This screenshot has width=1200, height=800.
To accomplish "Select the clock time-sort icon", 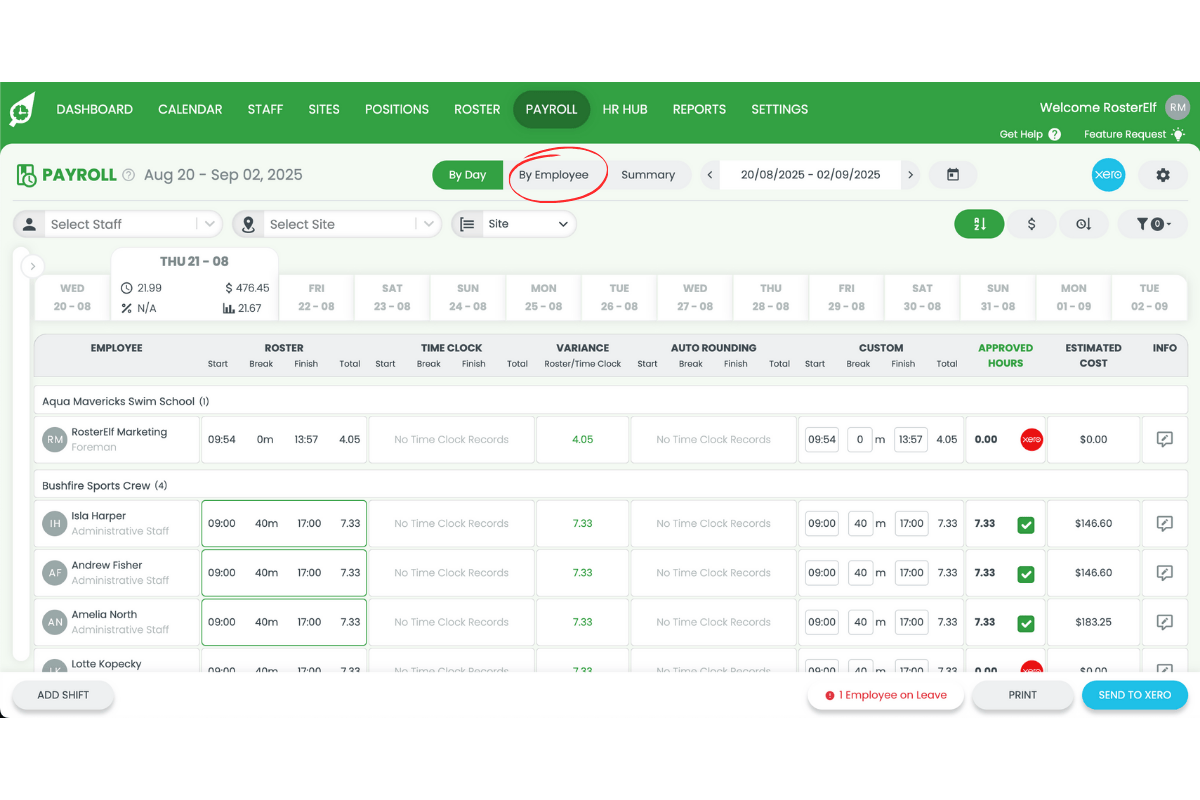I will click(1084, 224).
